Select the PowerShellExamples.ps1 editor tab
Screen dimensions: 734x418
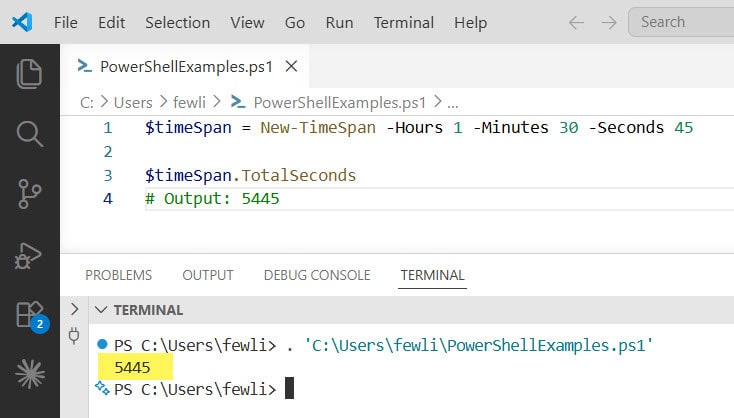point(186,66)
